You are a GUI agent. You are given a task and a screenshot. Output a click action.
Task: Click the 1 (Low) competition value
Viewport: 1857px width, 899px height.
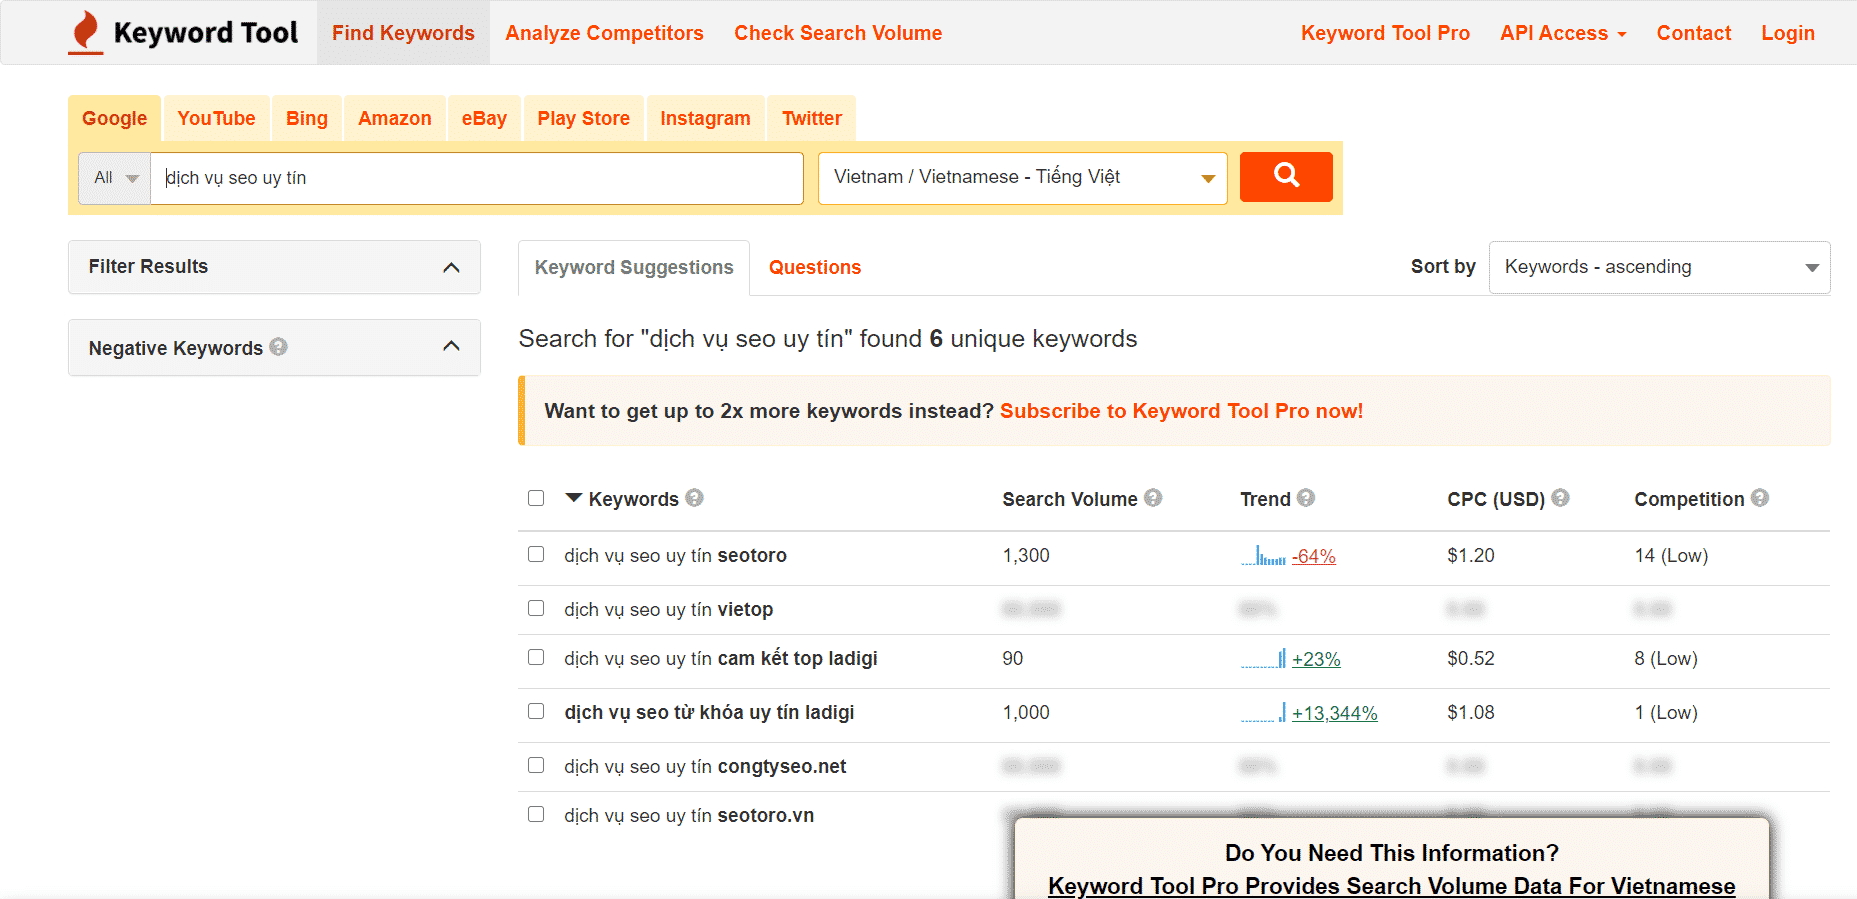(x=1666, y=712)
